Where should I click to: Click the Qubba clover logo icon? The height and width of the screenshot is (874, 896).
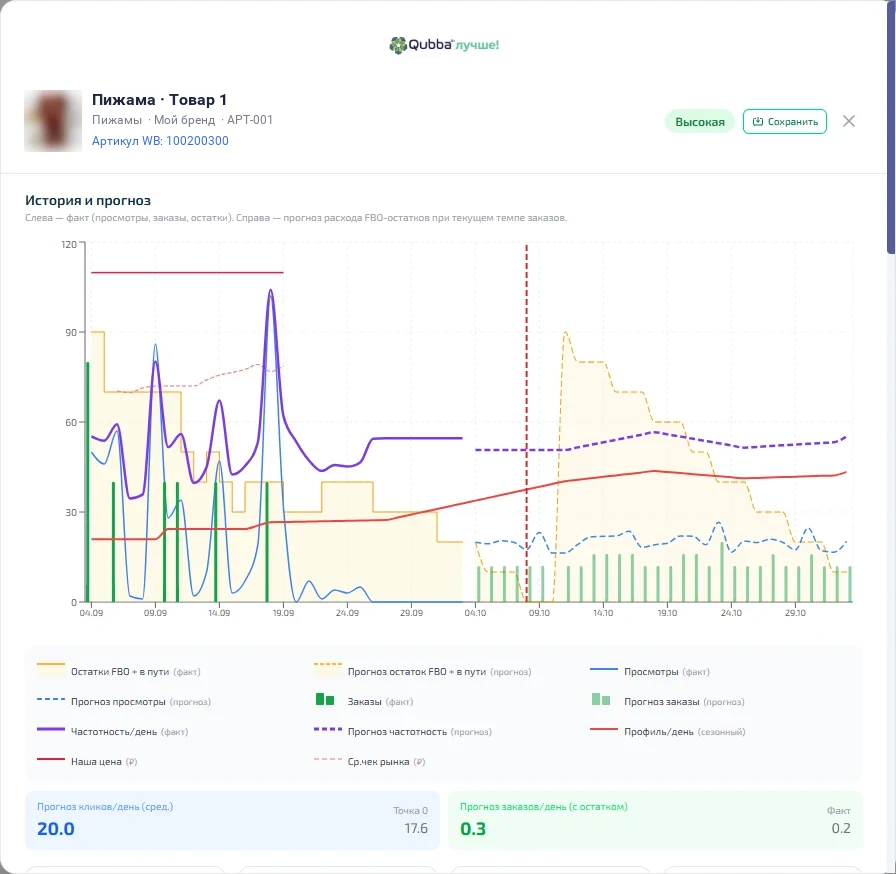pyautogui.click(x=398, y=45)
